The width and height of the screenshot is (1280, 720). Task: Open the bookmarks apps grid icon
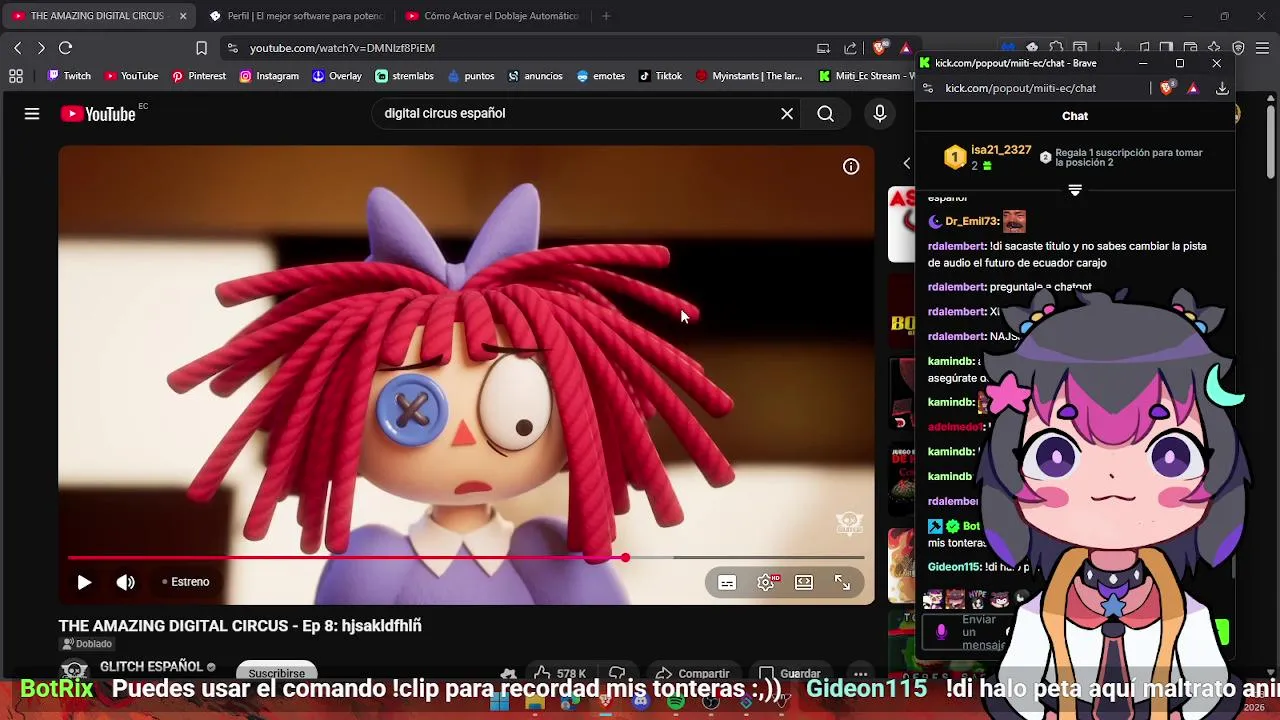coord(16,76)
